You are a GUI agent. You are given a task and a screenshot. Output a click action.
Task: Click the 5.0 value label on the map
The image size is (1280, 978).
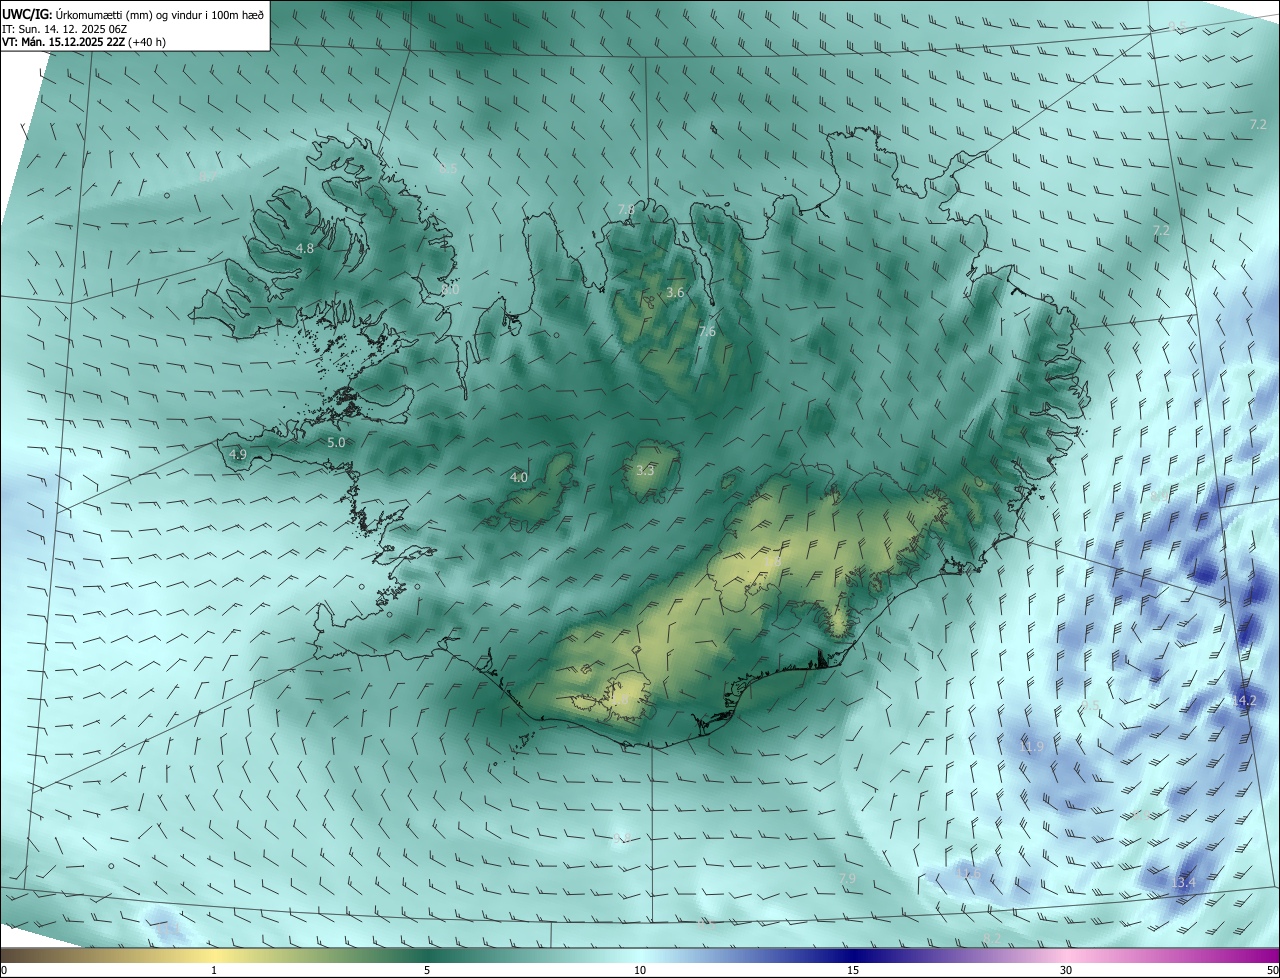(336, 442)
